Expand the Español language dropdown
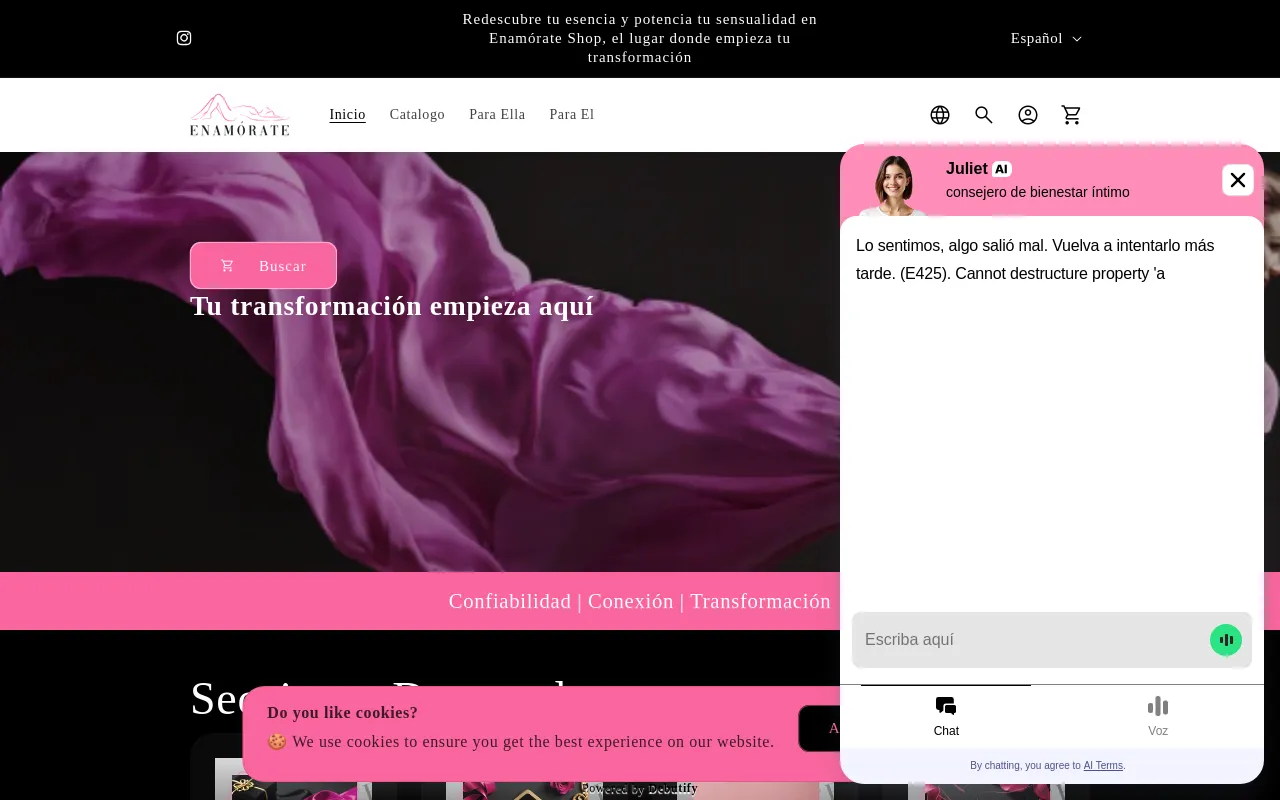1280x800 pixels. 1046,38
